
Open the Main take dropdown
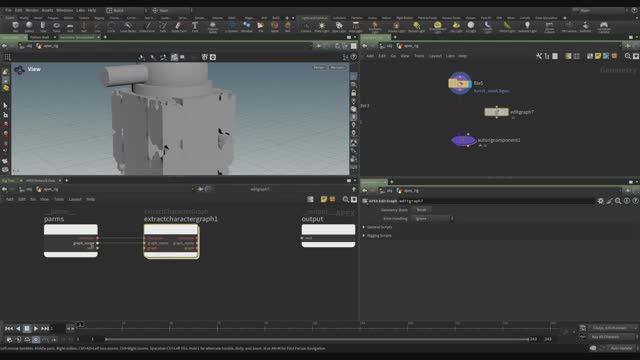[600, 10]
